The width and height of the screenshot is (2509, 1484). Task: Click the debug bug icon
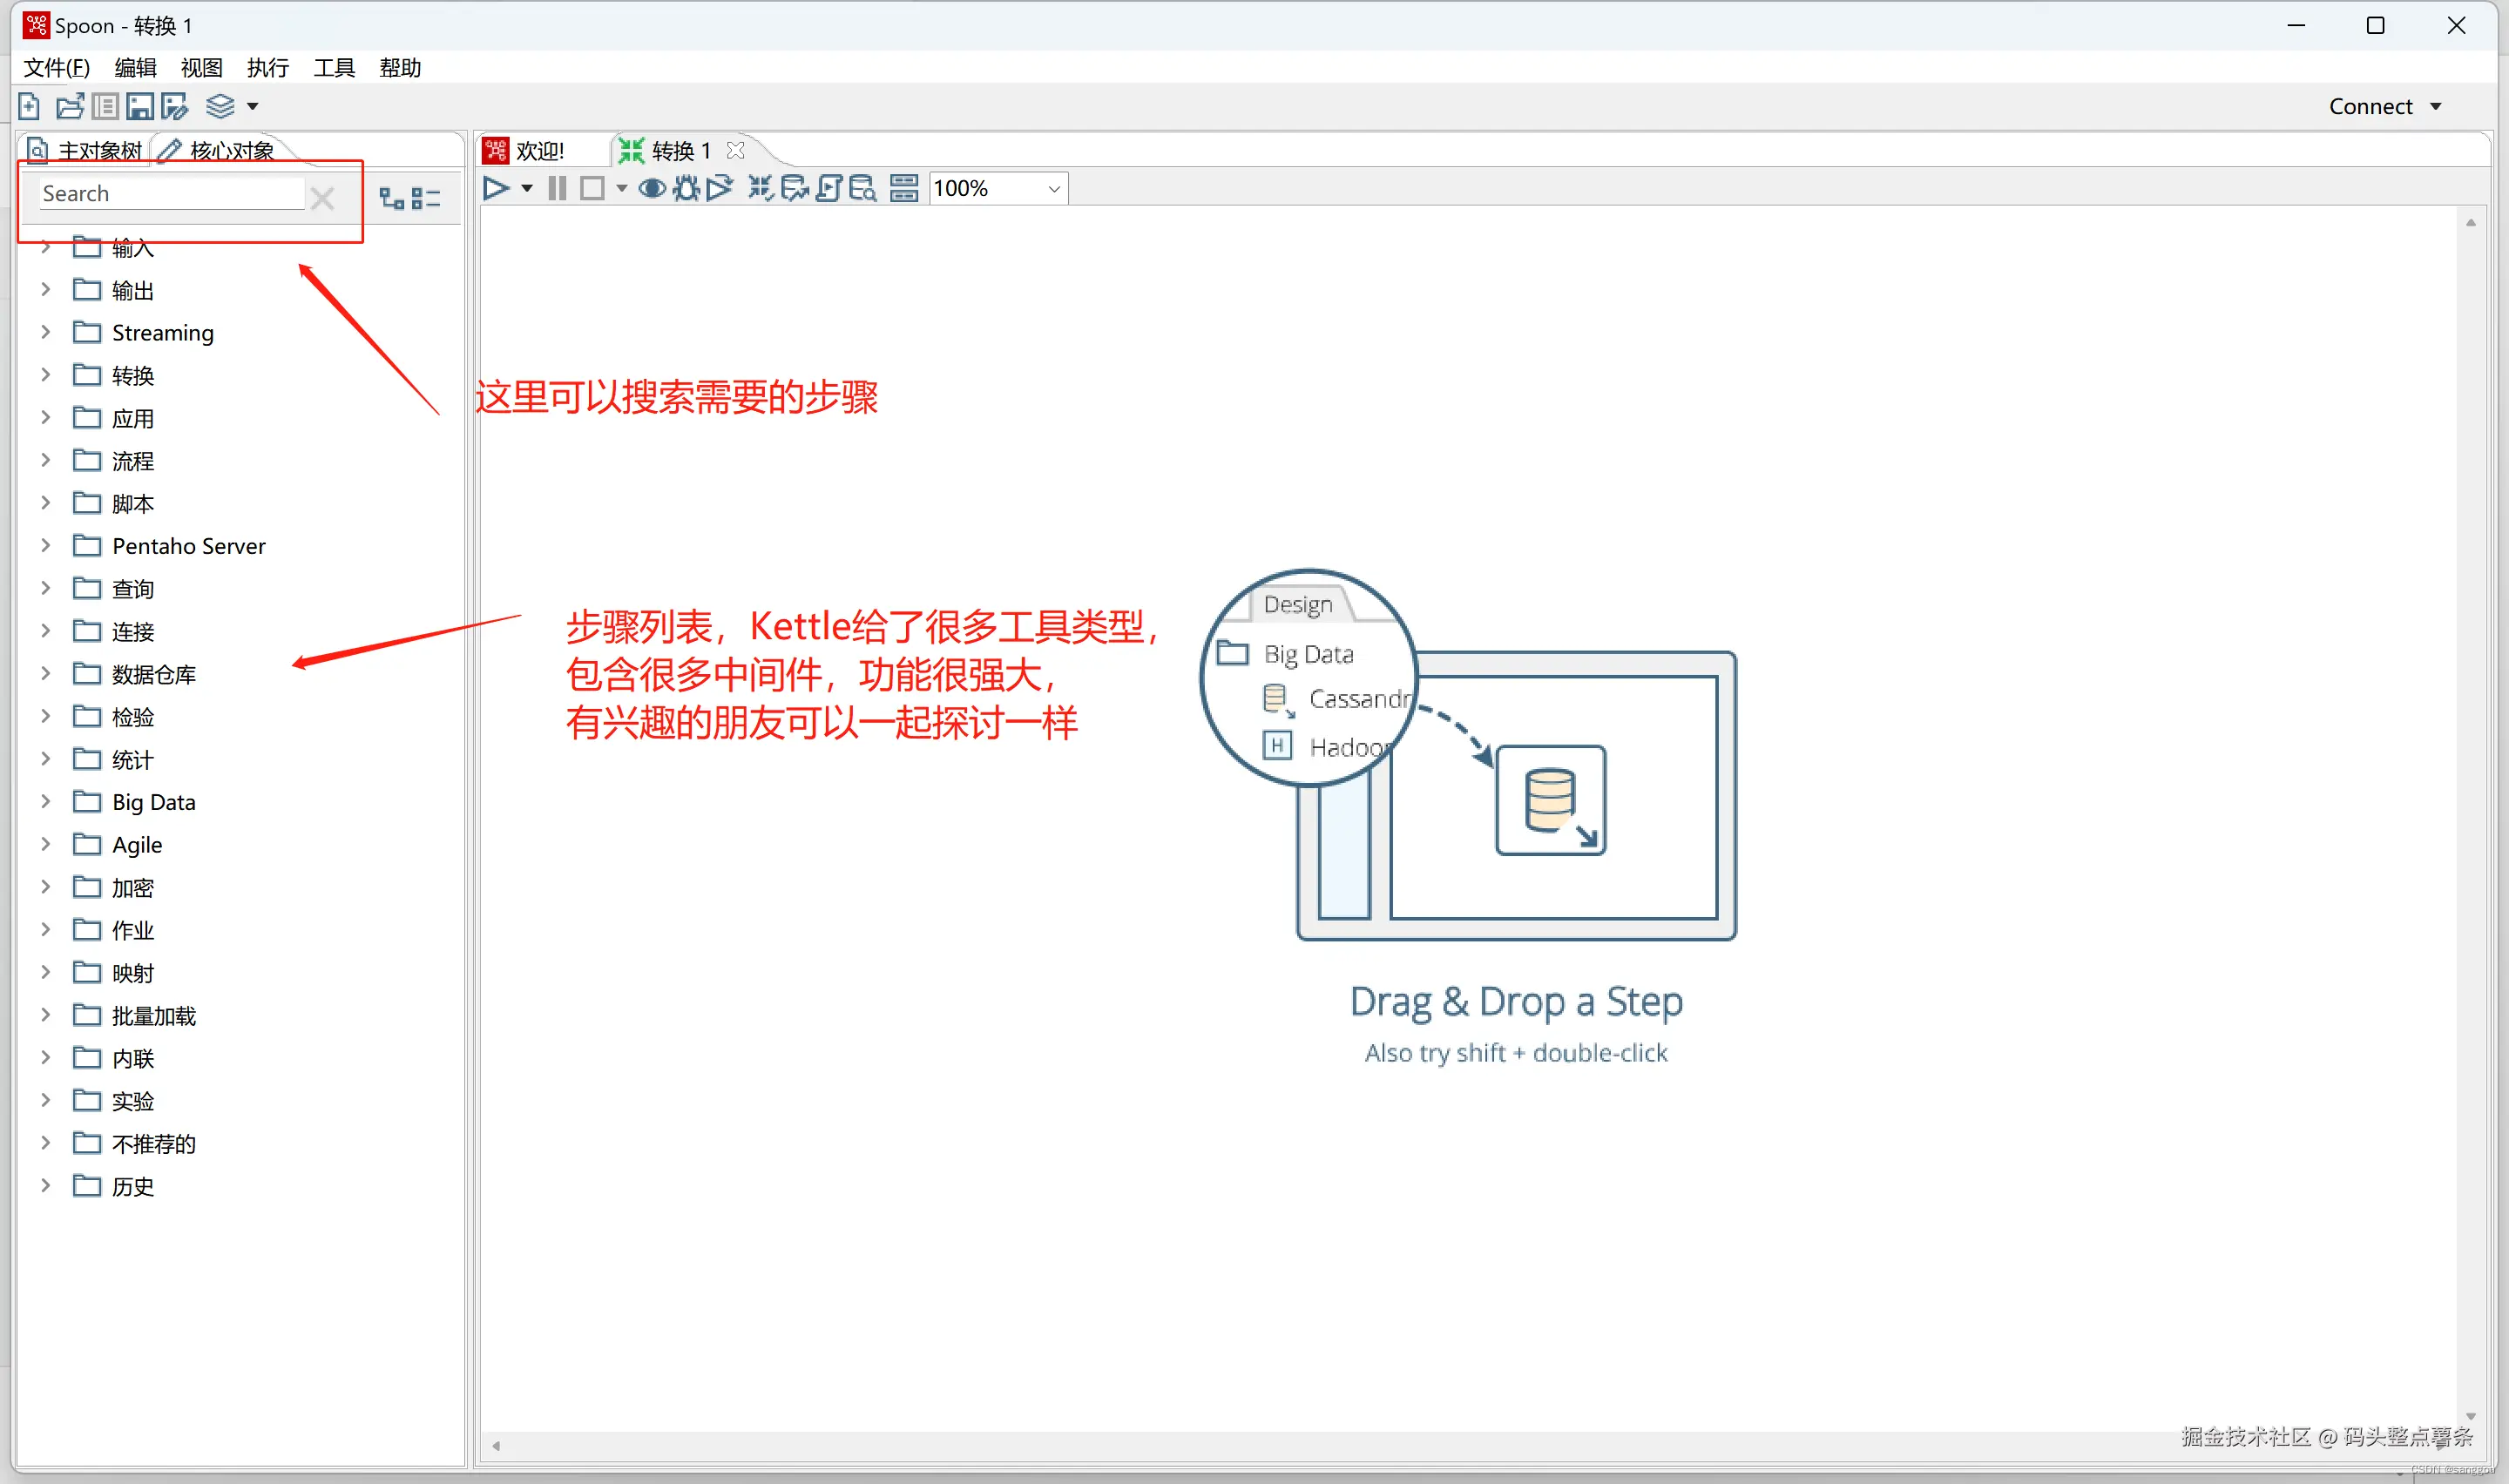coord(686,188)
